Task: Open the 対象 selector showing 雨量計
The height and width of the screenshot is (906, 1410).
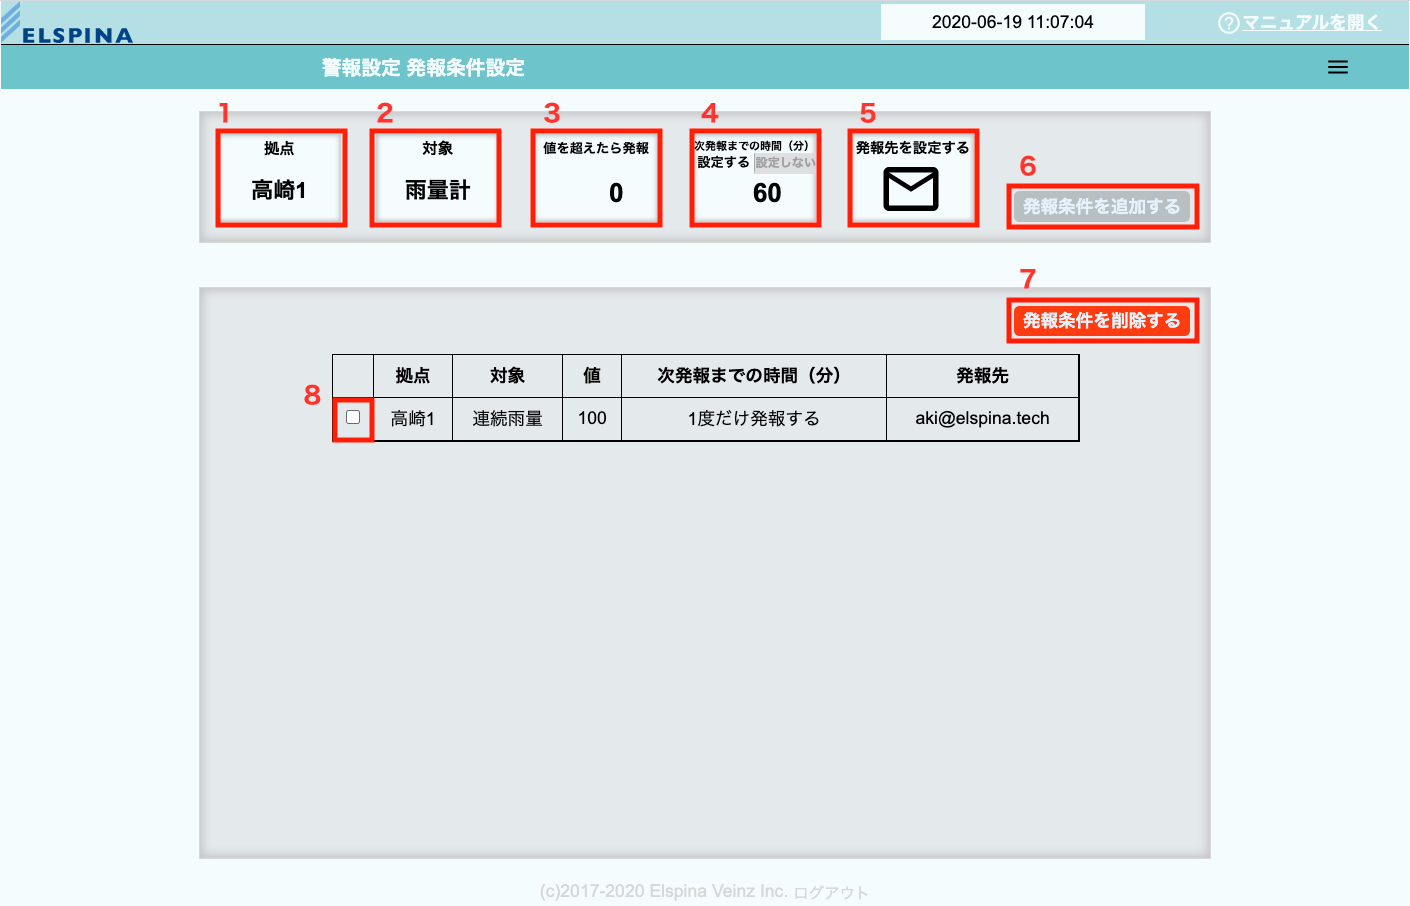Action: tap(437, 189)
